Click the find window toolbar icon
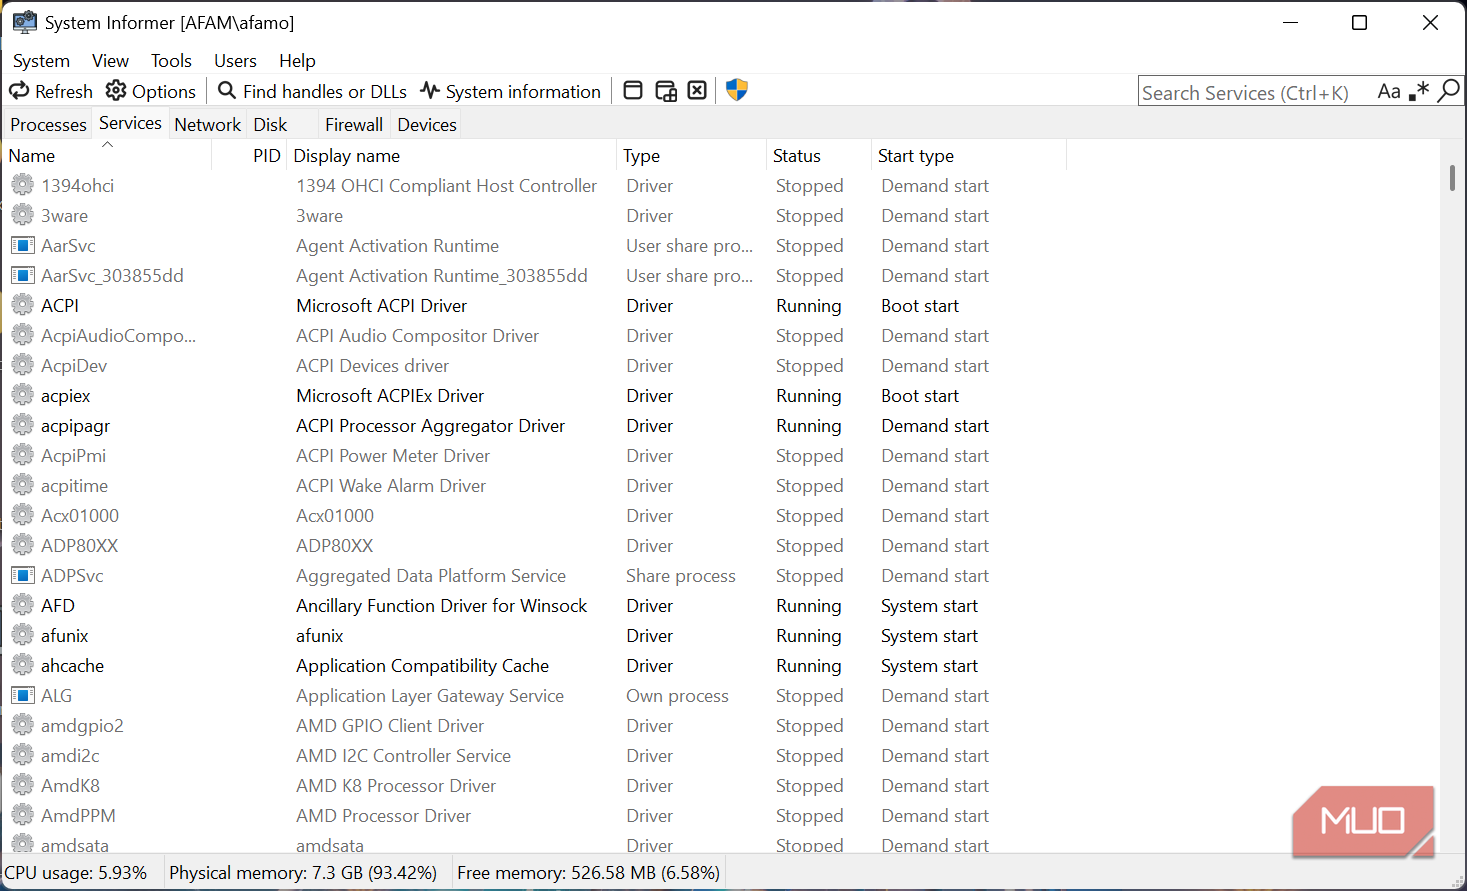This screenshot has height=891, width=1467. pyautogui.click(x=633, y=91)
